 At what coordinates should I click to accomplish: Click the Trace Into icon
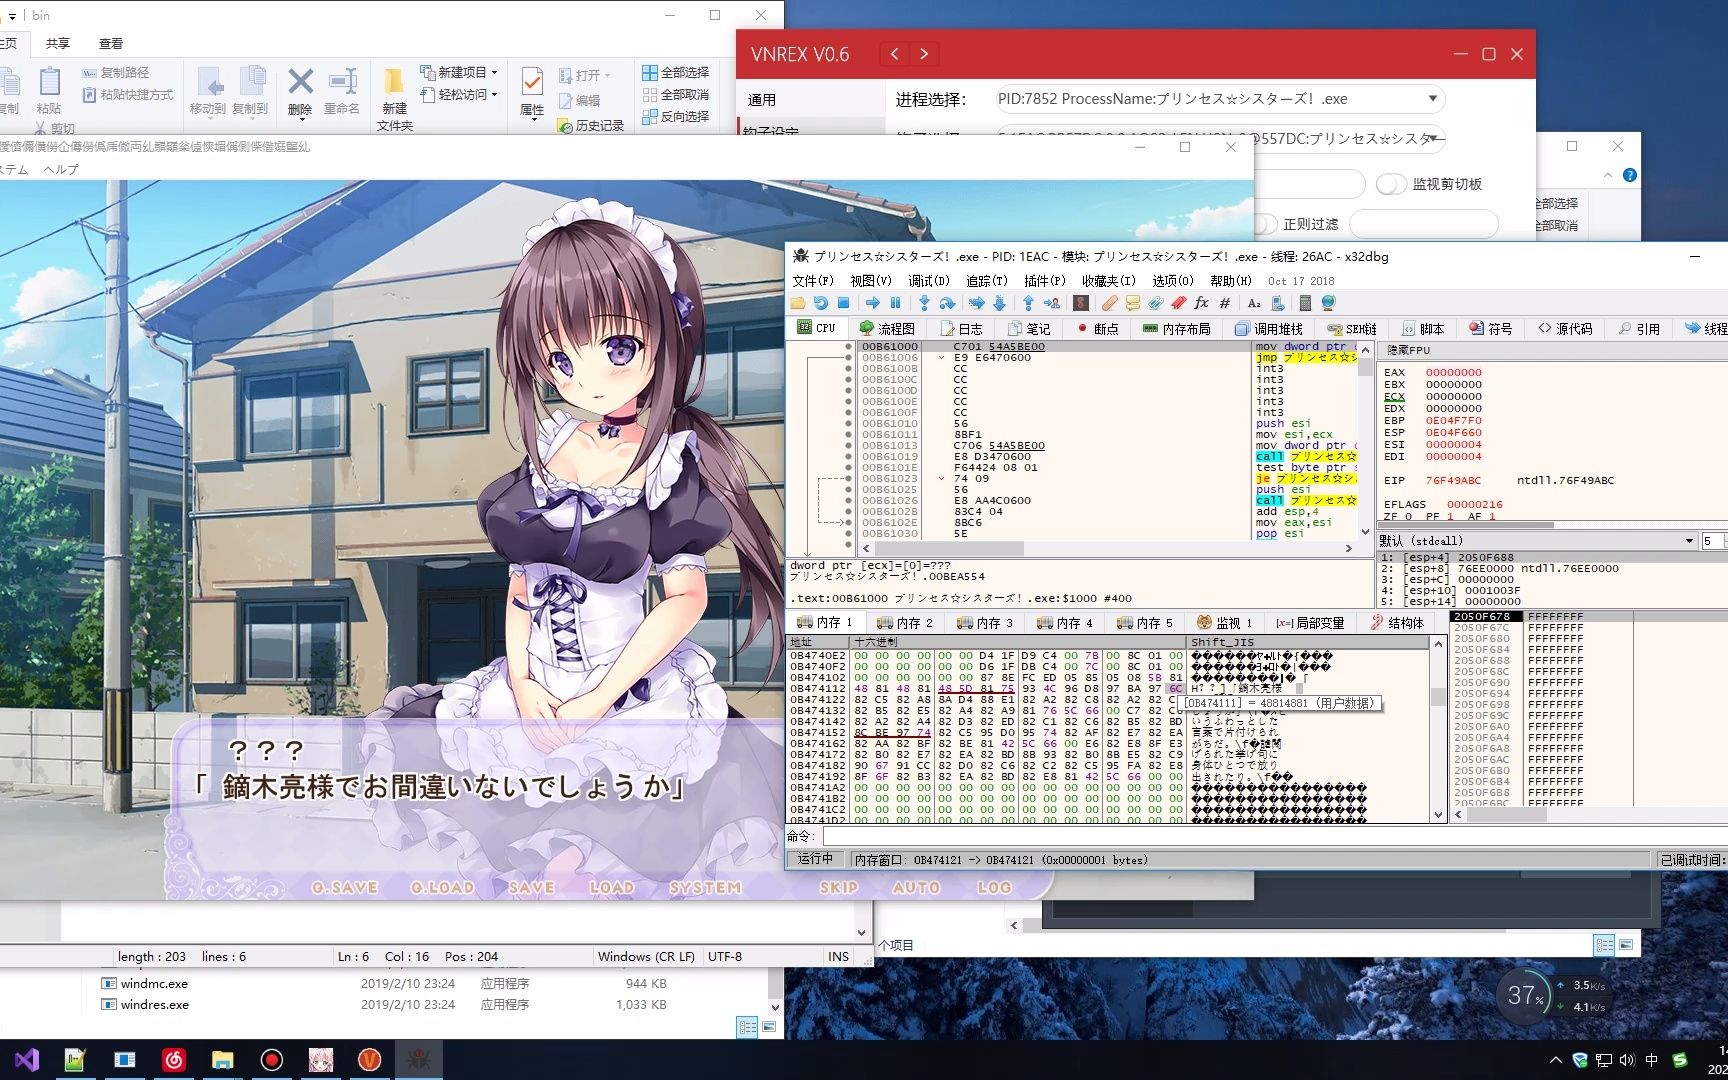[977, 303]
